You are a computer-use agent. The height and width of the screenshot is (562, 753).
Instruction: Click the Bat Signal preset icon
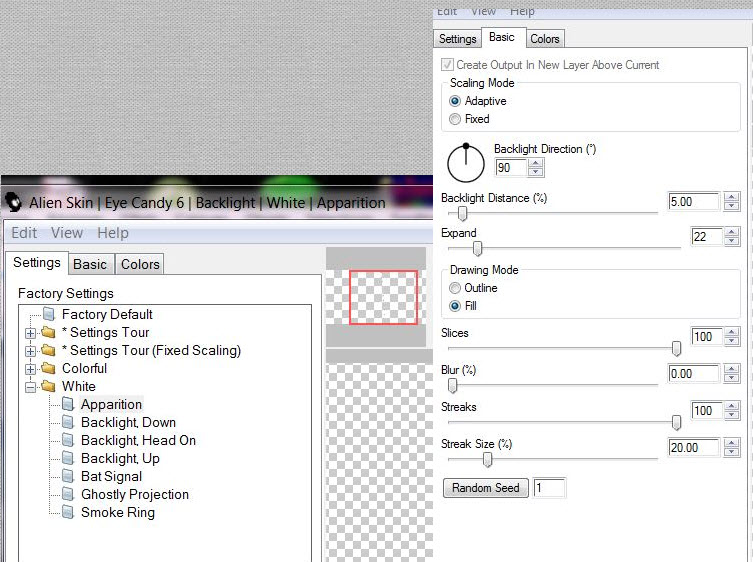68,476
